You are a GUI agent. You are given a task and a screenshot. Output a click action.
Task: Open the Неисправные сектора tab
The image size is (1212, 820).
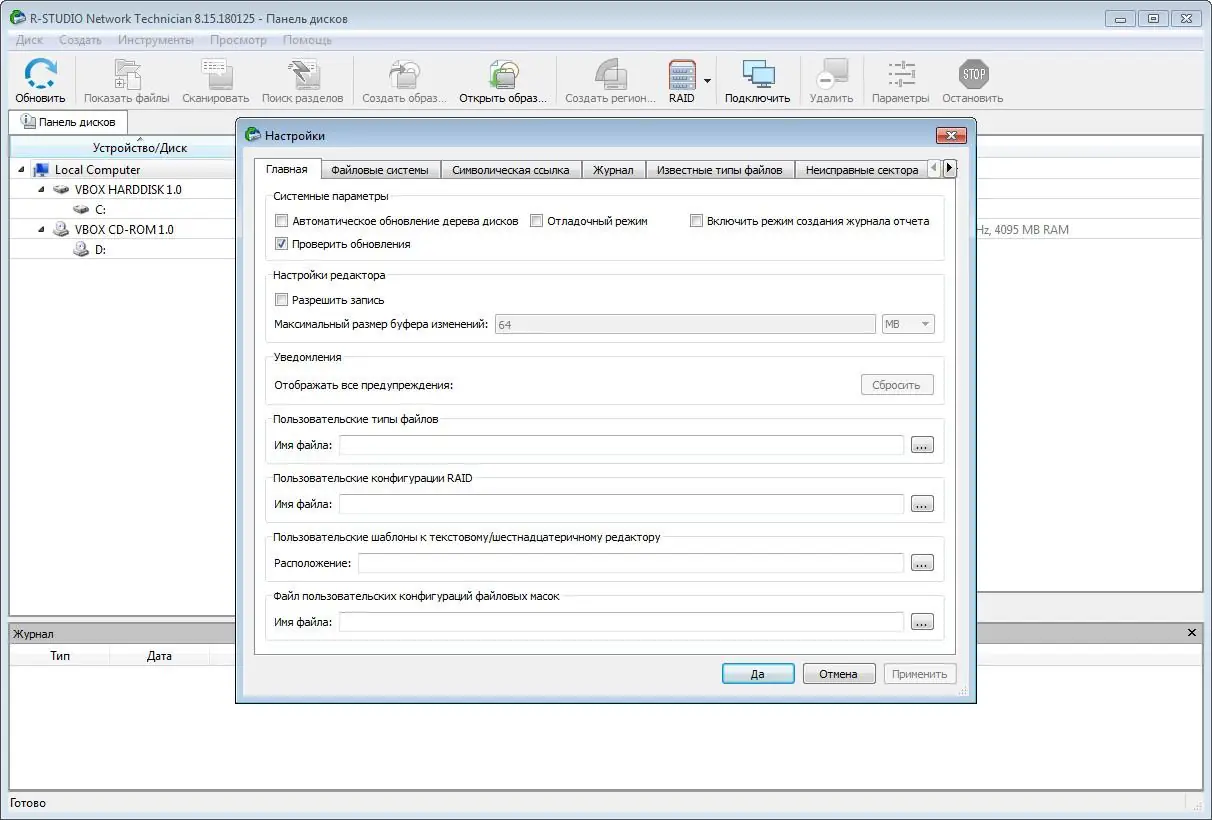[x=862, y=170]
